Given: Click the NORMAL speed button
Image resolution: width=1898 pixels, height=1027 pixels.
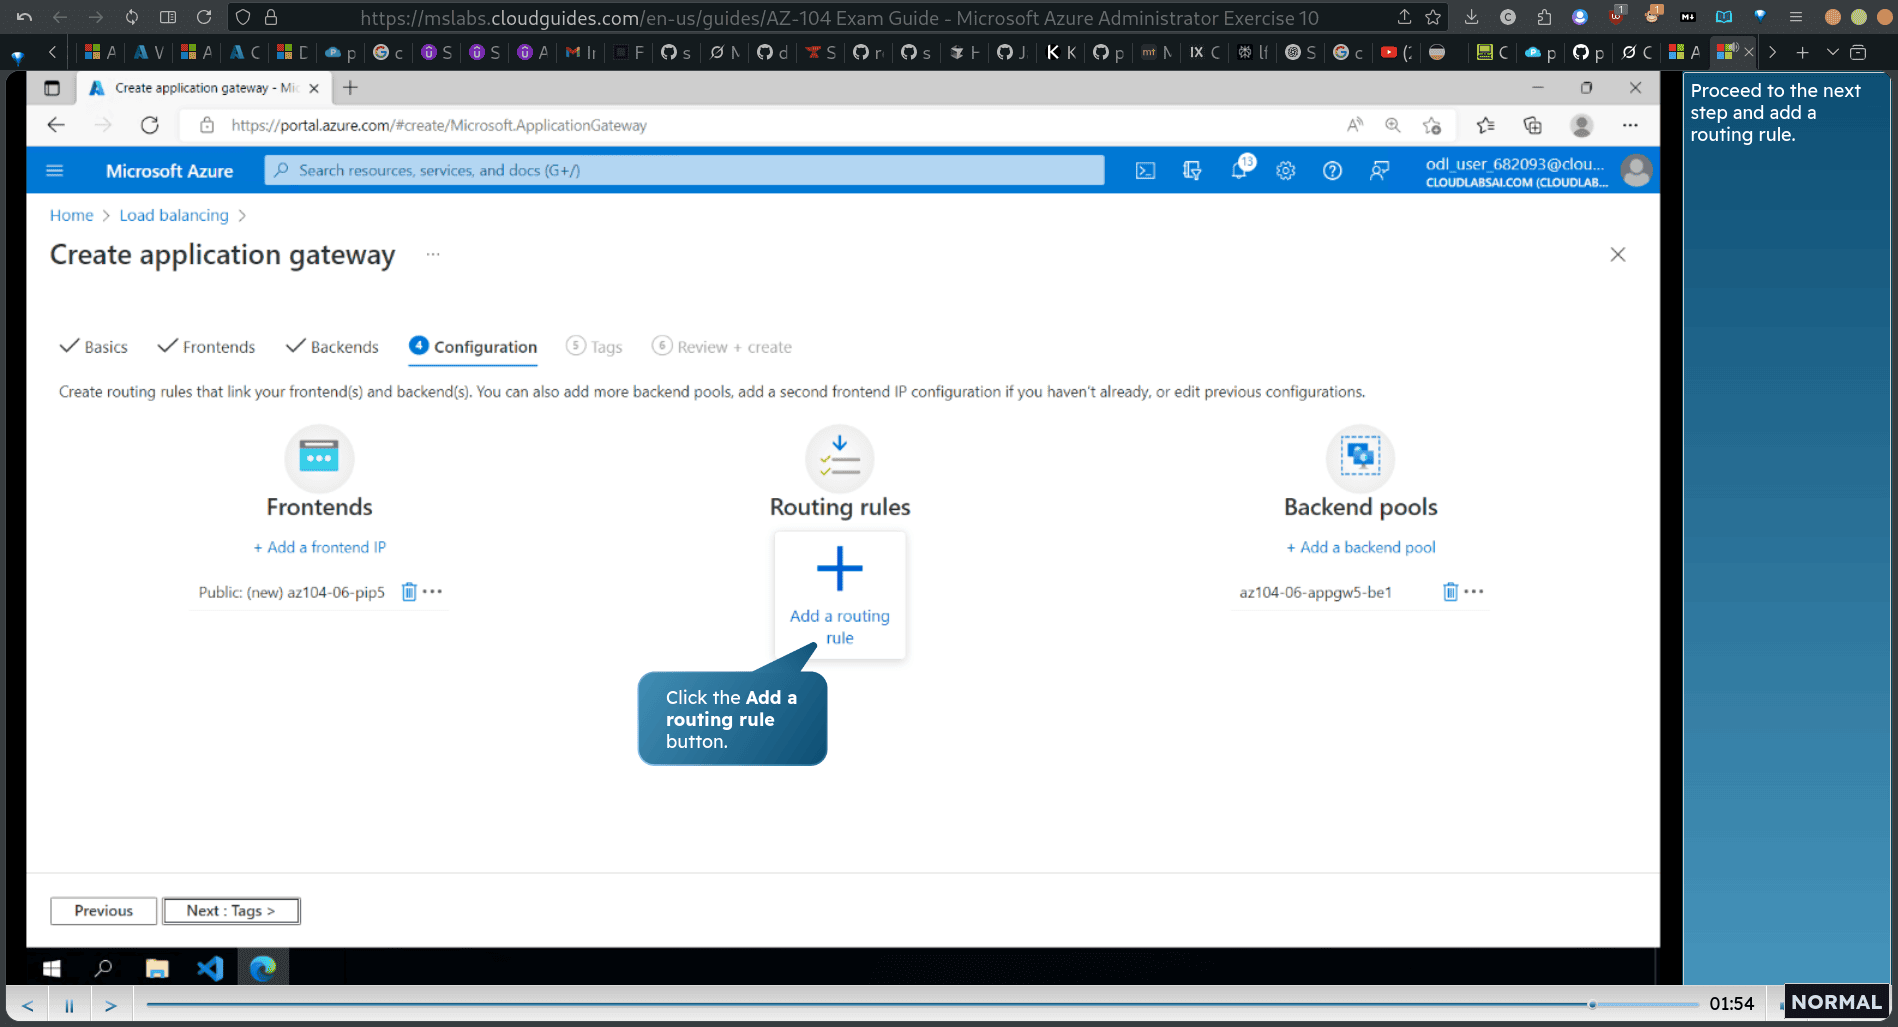Looking at the screenshot, I should (x=1836, y=1002).
